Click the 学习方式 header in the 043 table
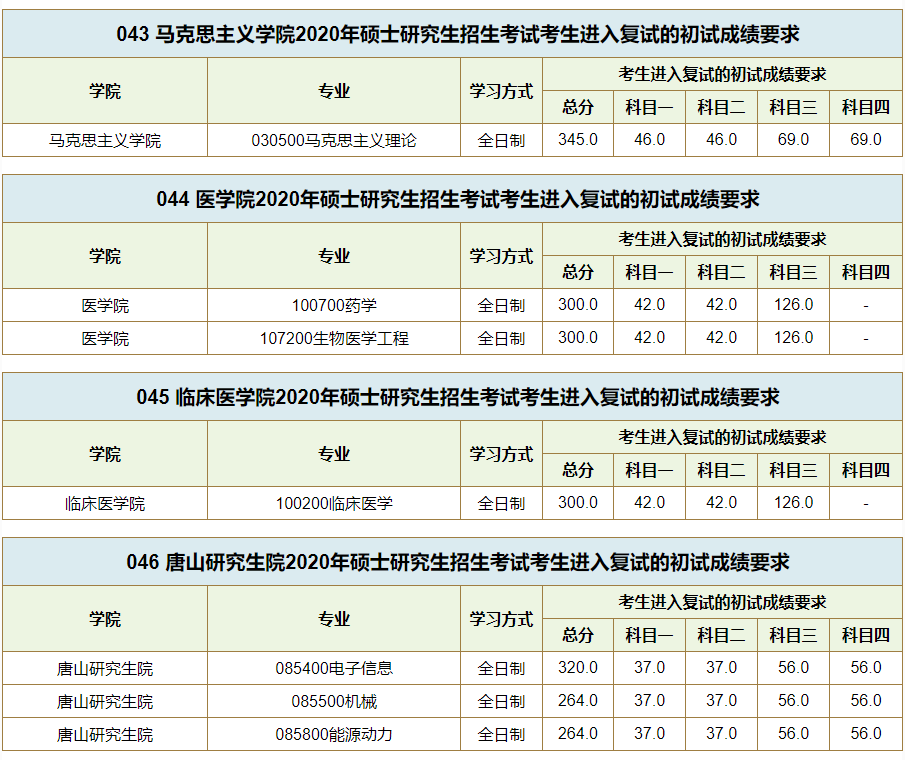 (501, 91)
